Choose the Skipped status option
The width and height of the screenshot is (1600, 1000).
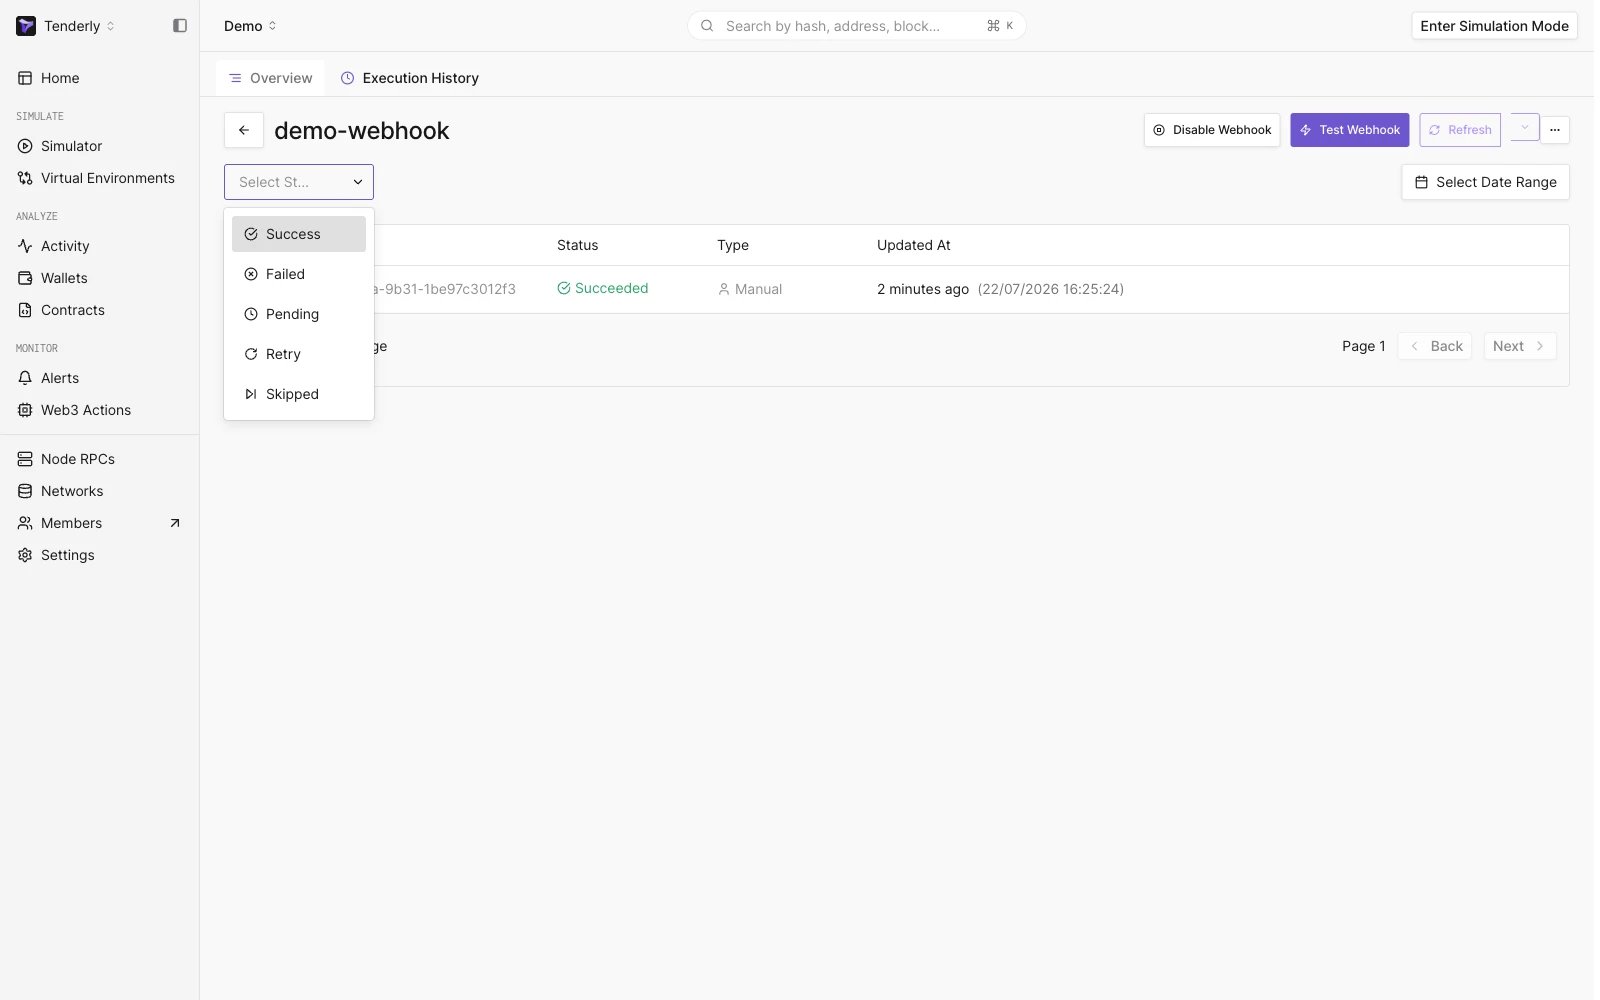click(x=299, y=394)
